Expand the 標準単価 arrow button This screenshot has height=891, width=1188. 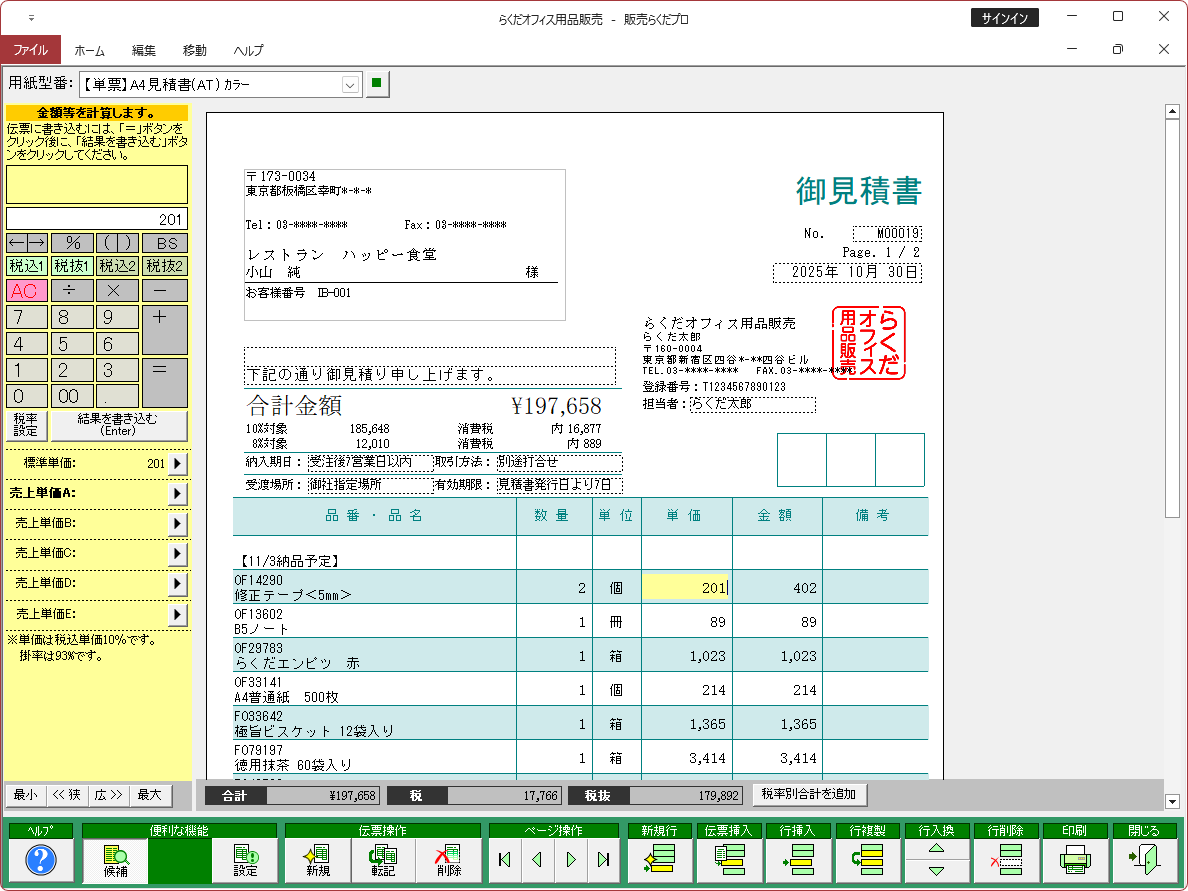tap(177, 464)
